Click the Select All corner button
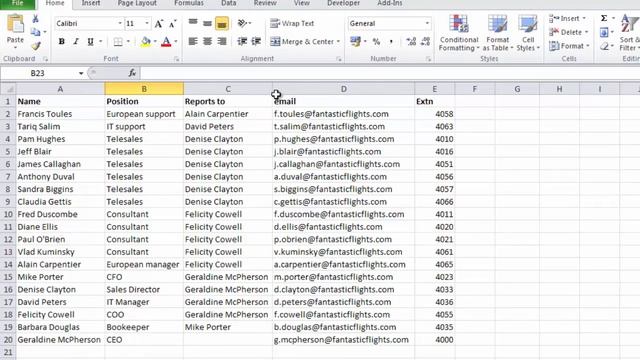The width and height of the screenshot is (640, 360). click(x=8, y=89)
